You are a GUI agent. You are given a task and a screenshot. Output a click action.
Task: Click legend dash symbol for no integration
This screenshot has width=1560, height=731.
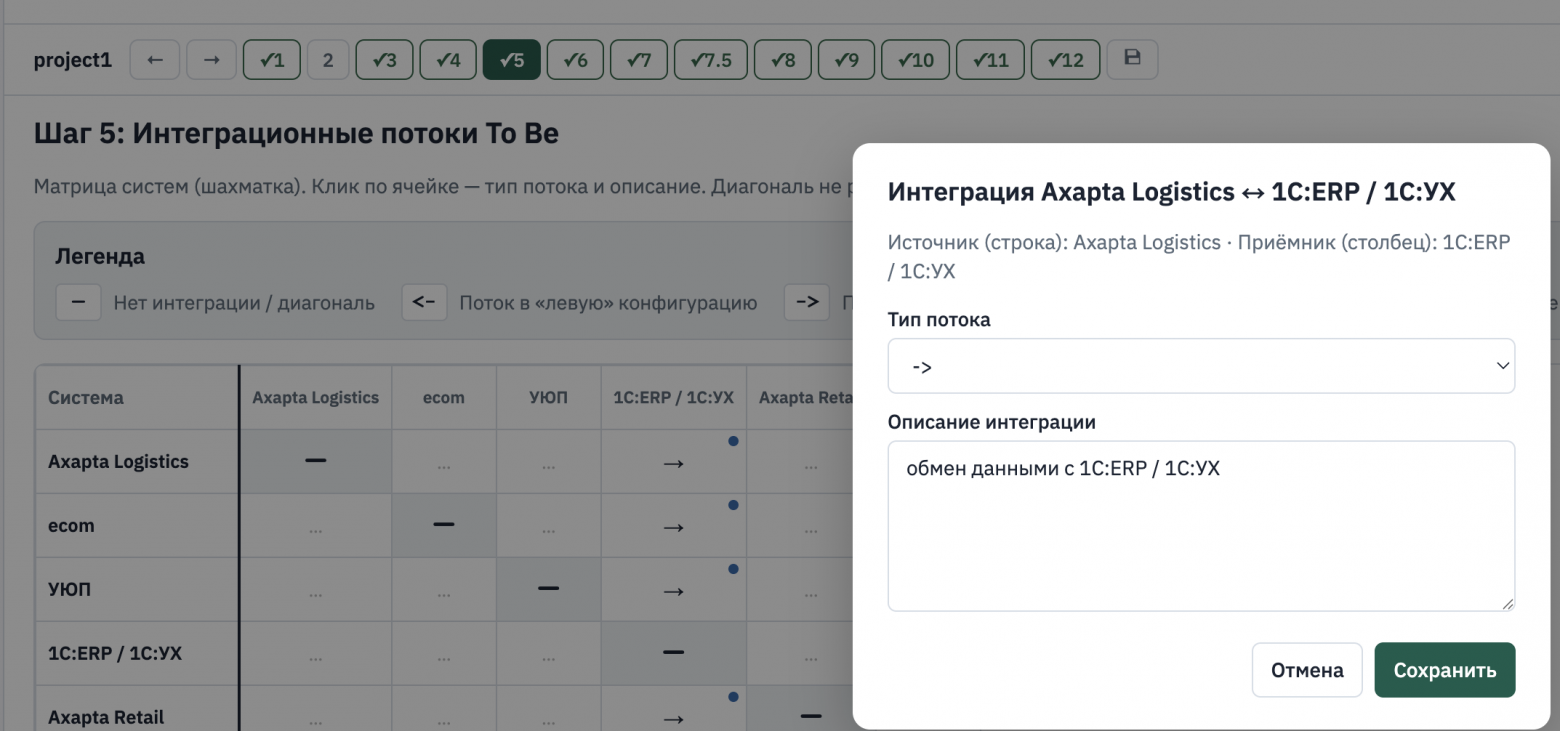click(x=79, y=302)
